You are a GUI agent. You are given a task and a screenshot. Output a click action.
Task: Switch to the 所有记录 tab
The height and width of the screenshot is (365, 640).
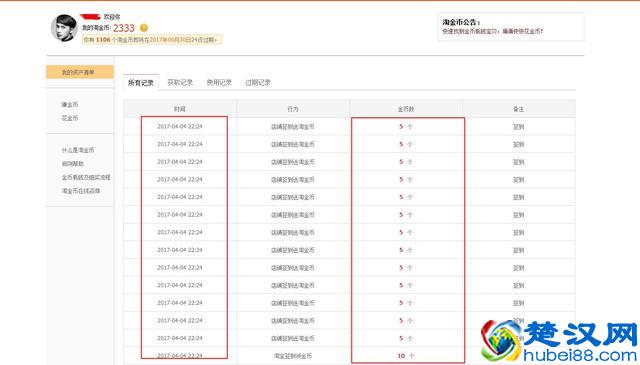click(x=141, y=82)
